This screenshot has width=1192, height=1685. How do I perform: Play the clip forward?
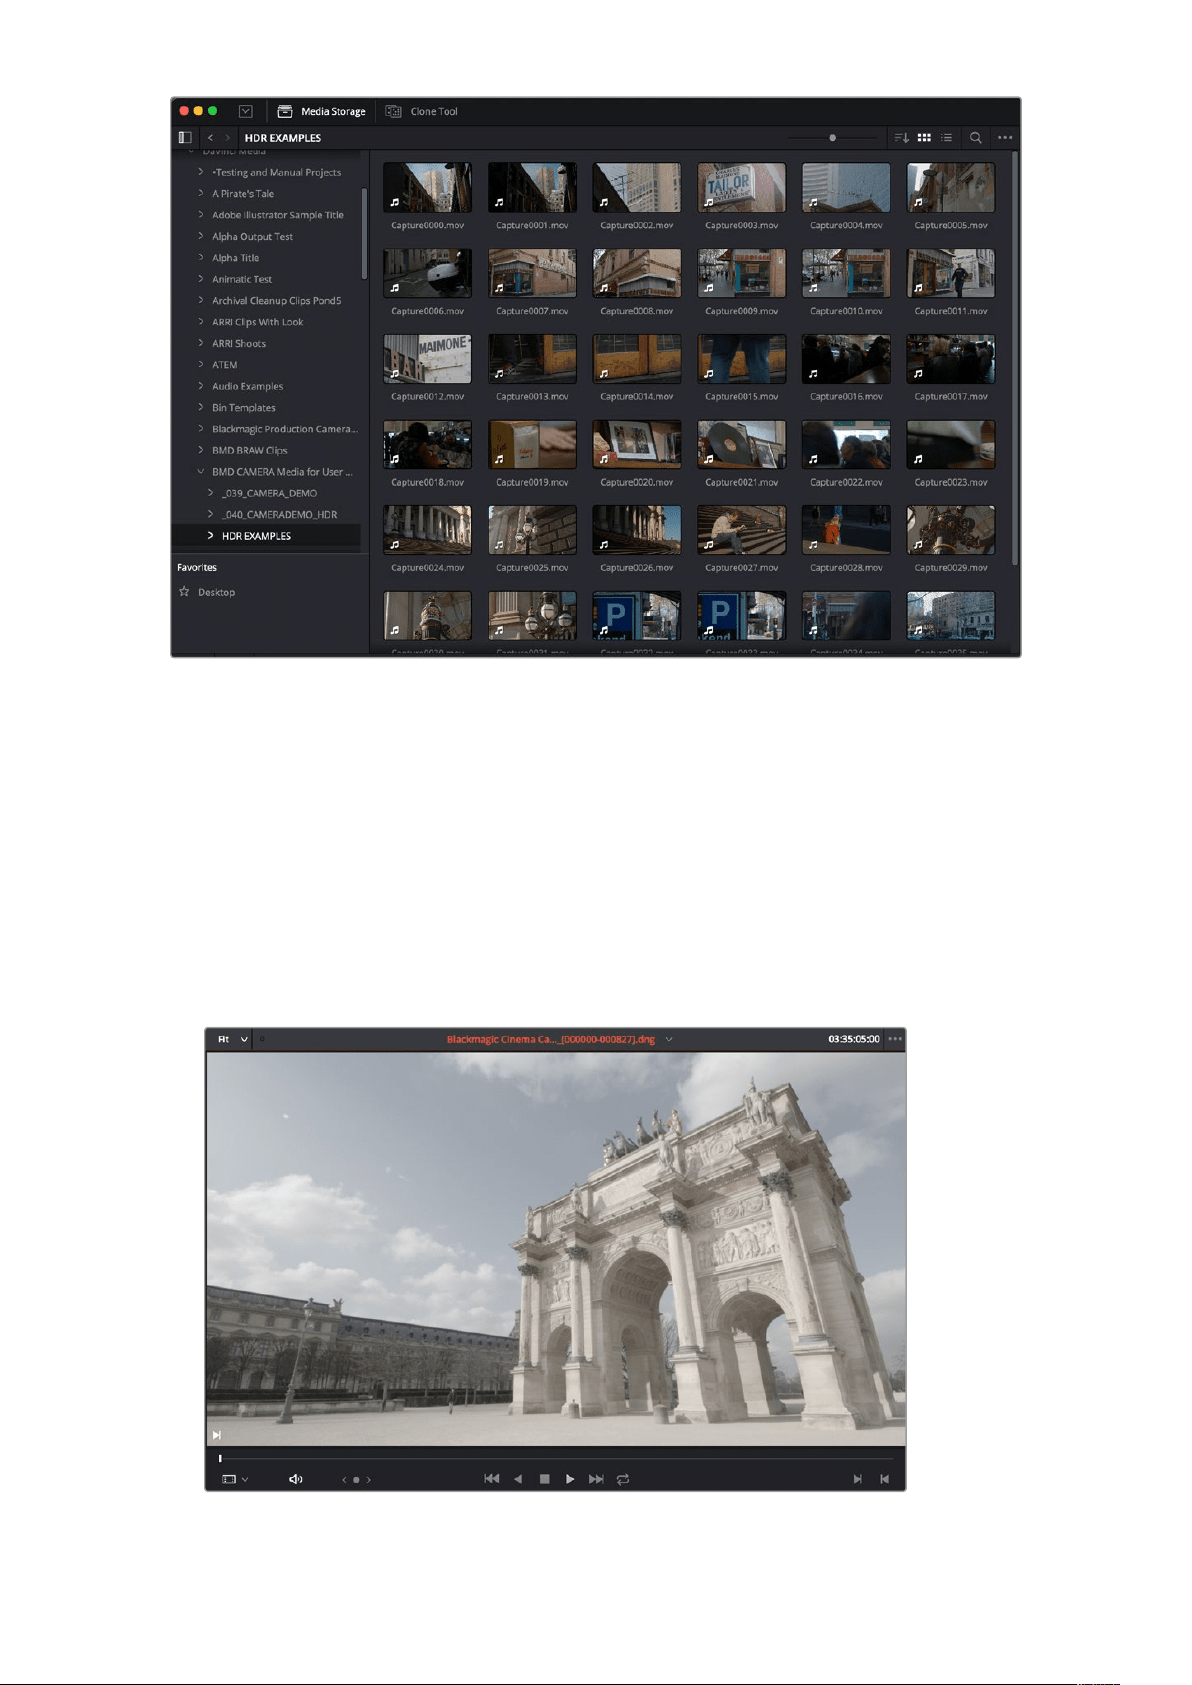(x=570, y=1479)
